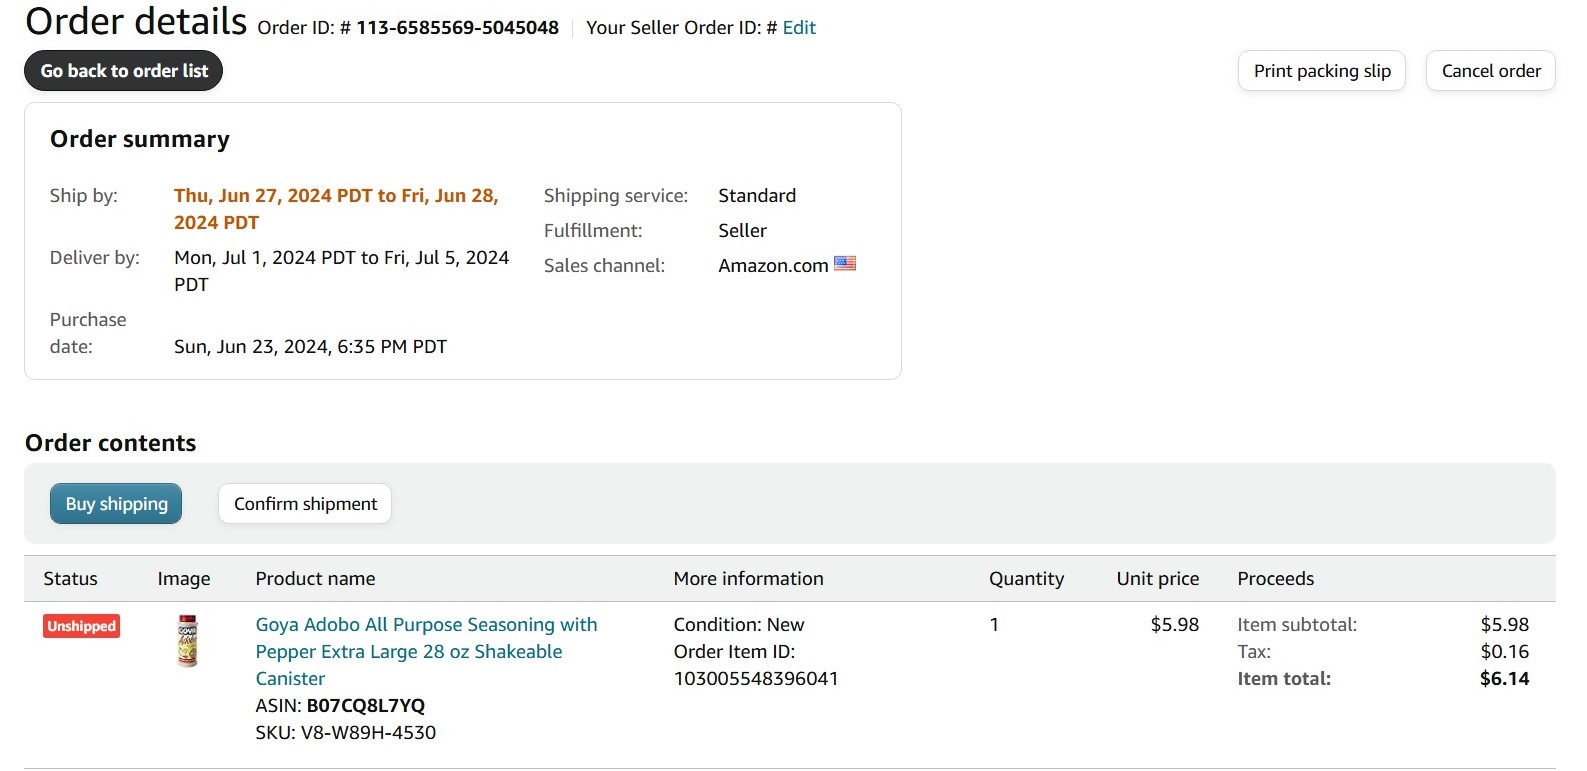
Task: Click the Order Item ID number
Action: click(756, 679)
